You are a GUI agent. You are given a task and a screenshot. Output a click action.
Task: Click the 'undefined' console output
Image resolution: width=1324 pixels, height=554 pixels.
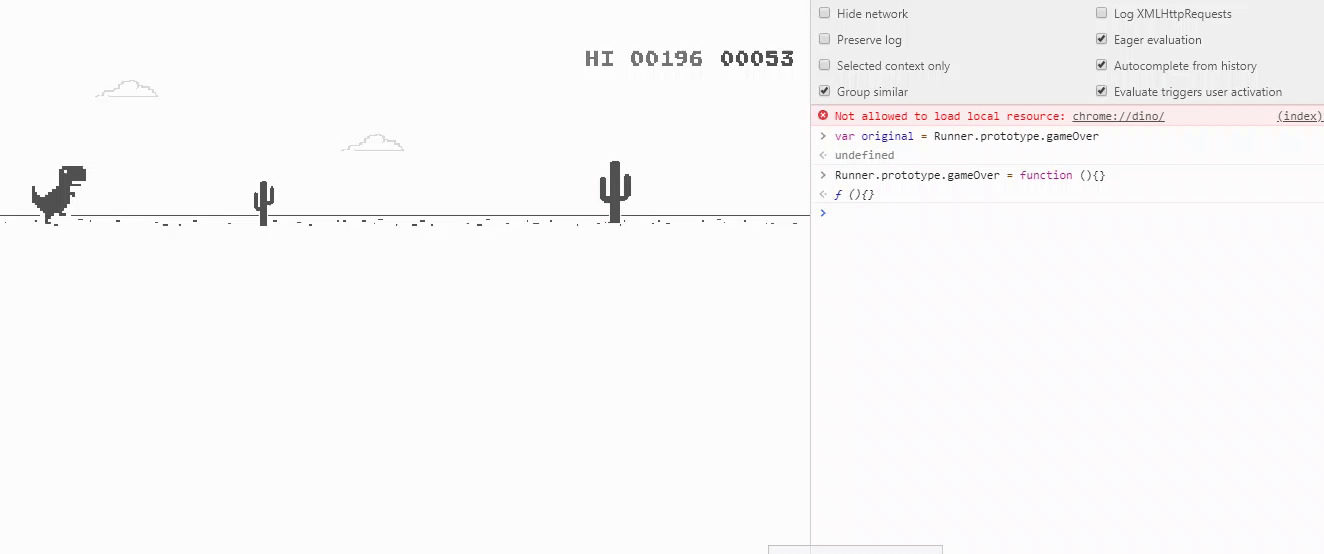pos(864,155)
